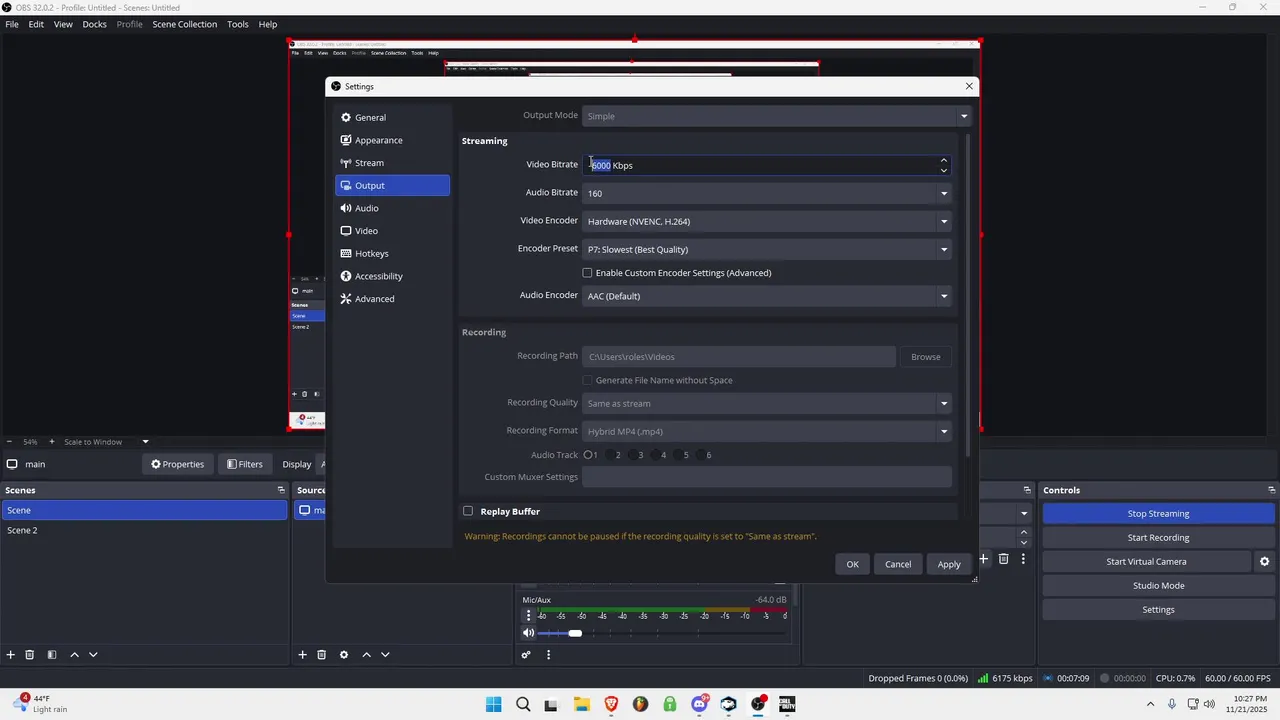Click Stop Streaming button
The width and height of the screenshot is (1280, 720).
[x=1158, y=513]
